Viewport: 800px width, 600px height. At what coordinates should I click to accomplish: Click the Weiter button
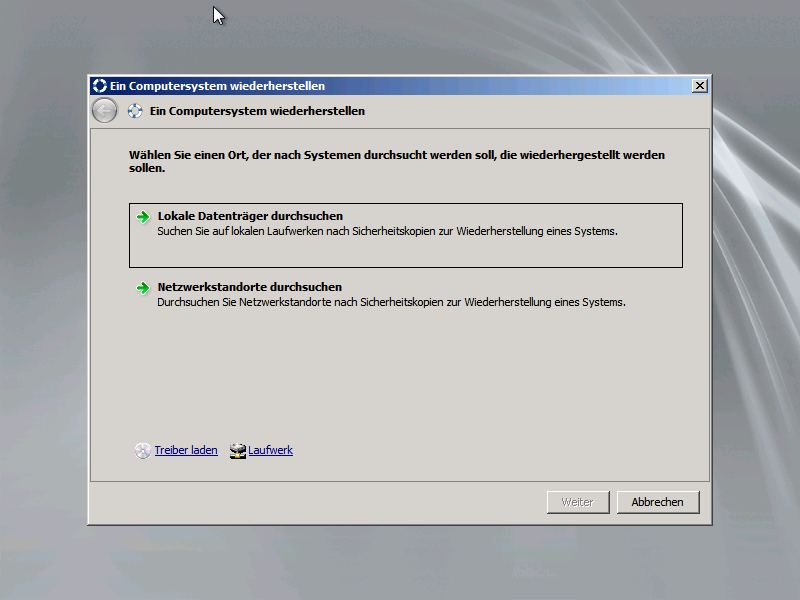577,502
